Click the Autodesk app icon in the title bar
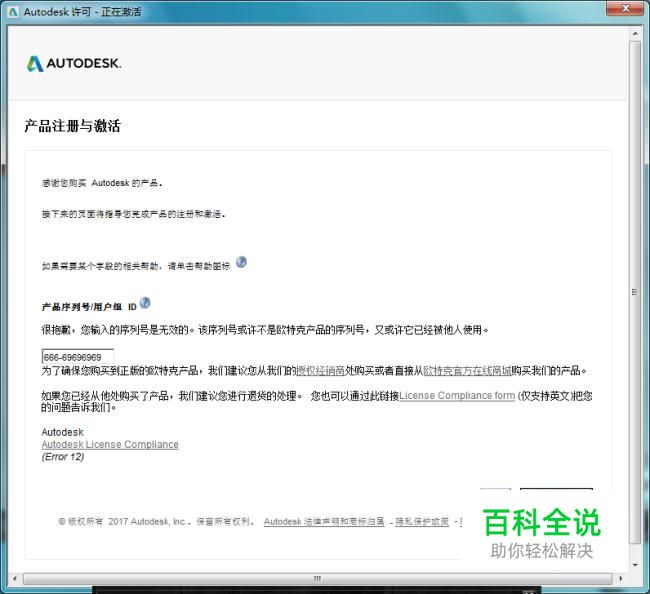 click(x=13, y=12)
